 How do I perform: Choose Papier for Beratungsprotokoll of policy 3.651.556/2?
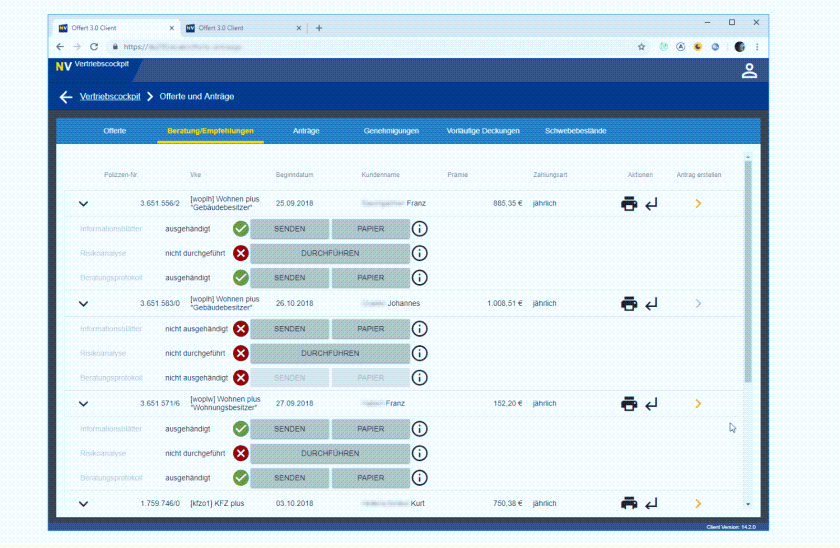[x=371, y=277]
